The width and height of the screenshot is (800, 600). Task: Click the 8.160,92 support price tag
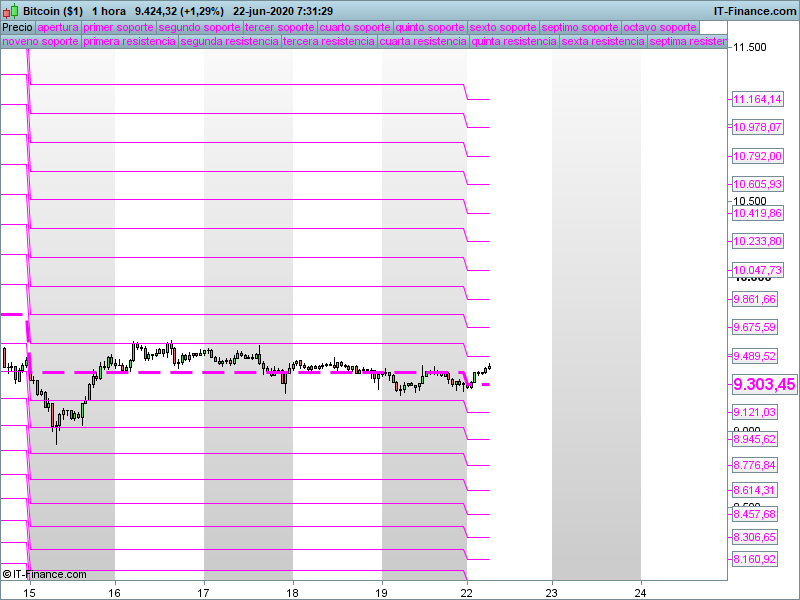coord(755,559)
